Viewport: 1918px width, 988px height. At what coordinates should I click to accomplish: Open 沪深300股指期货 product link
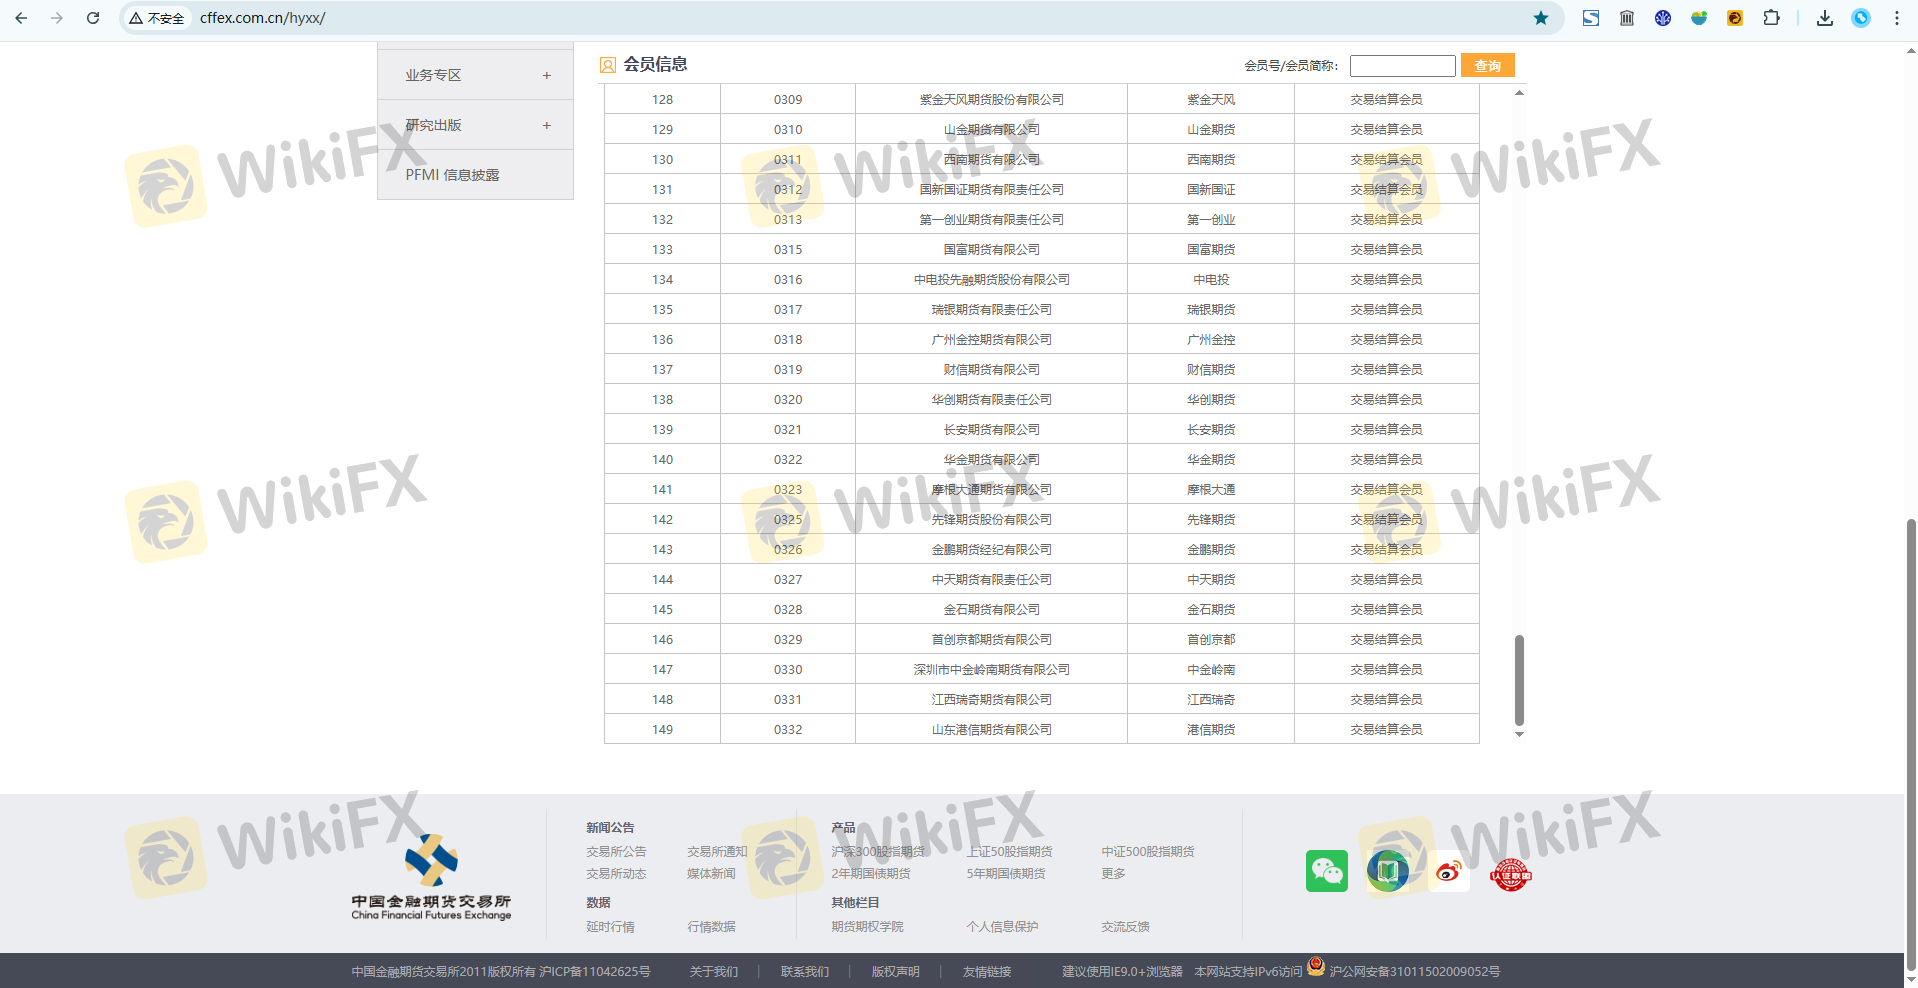click(877, 852)
